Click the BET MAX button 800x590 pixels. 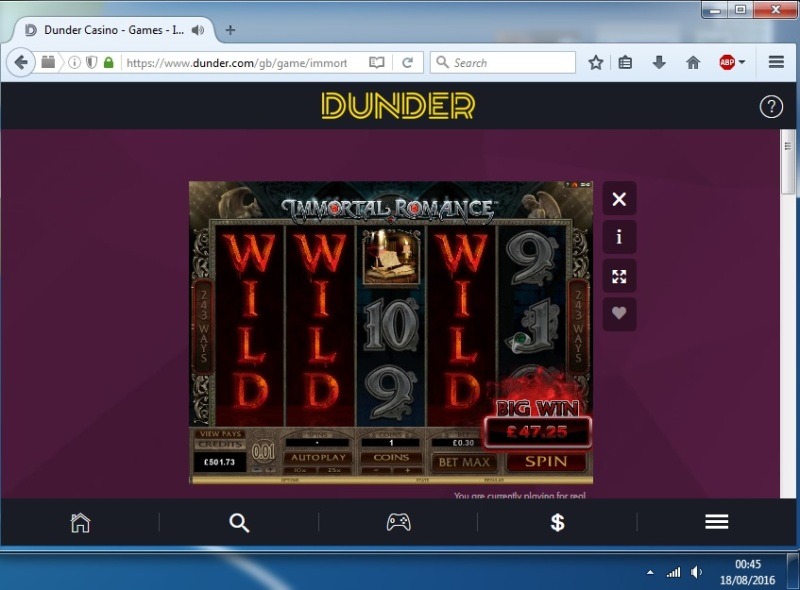pos(464,462)
